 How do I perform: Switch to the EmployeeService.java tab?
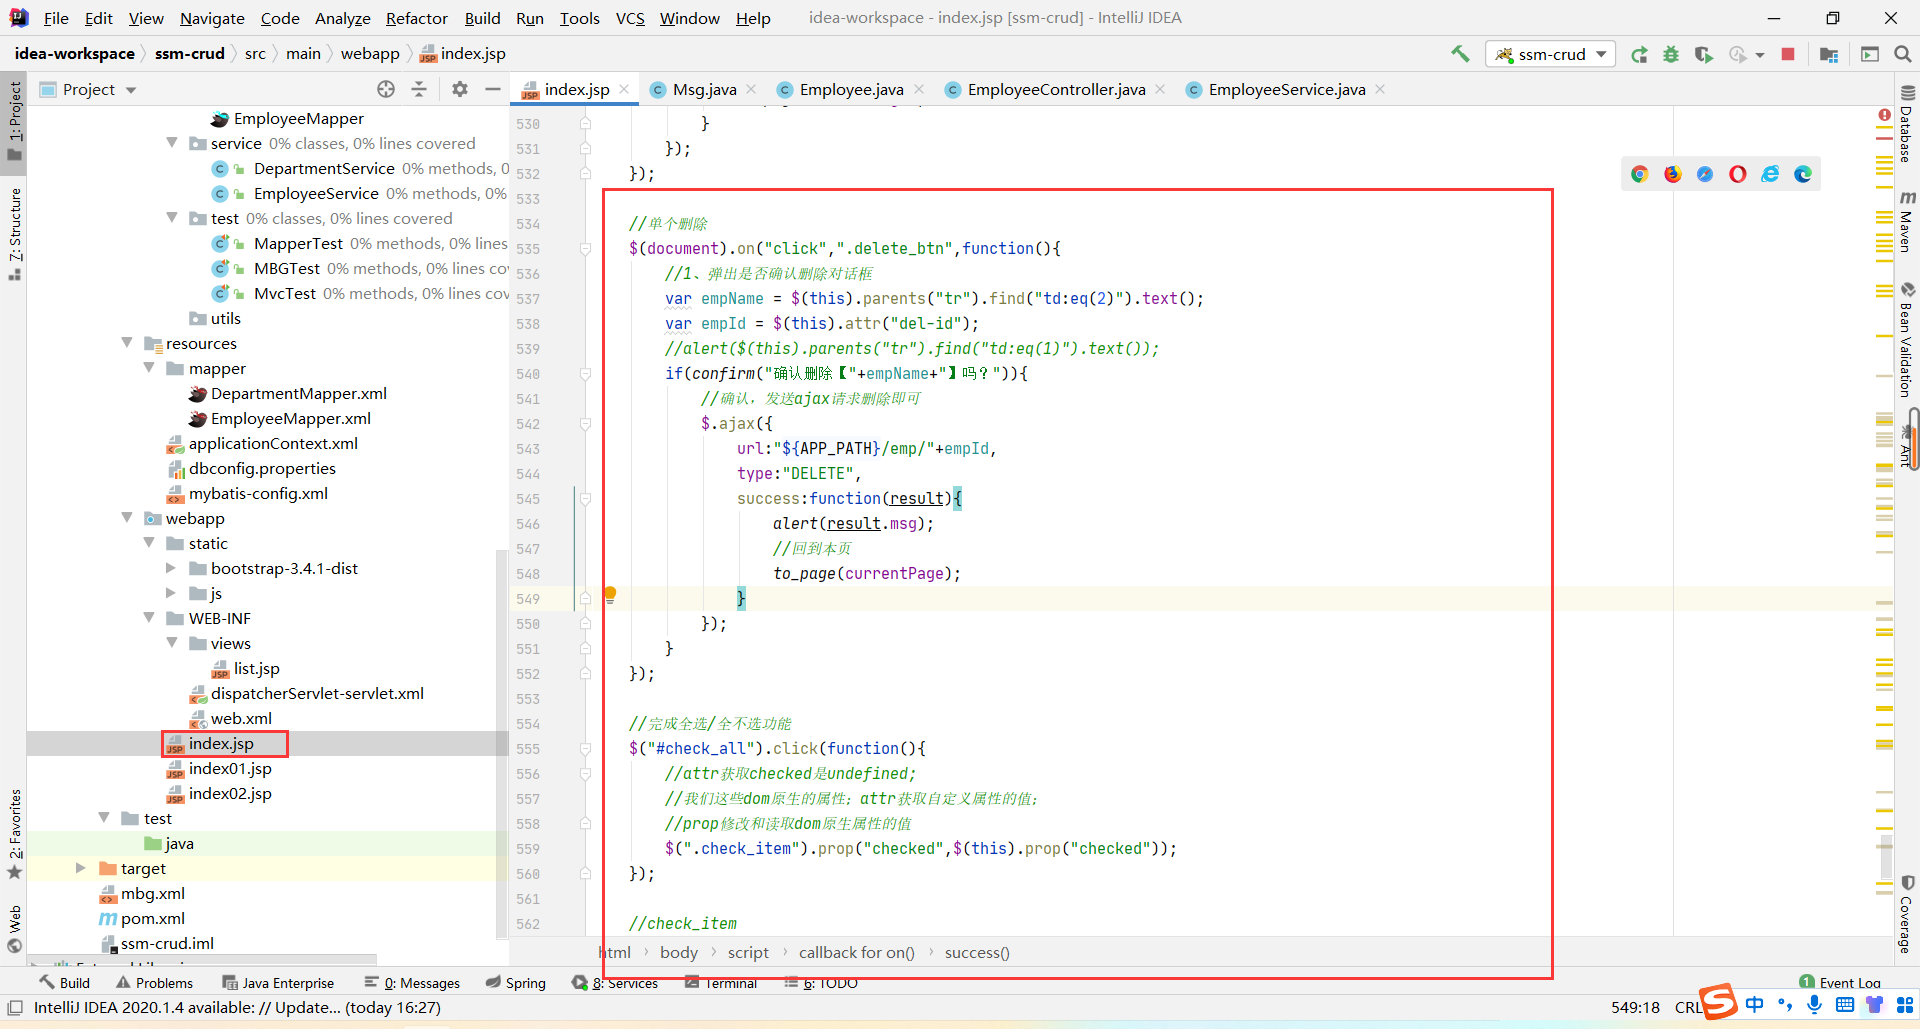[1286, 89]
